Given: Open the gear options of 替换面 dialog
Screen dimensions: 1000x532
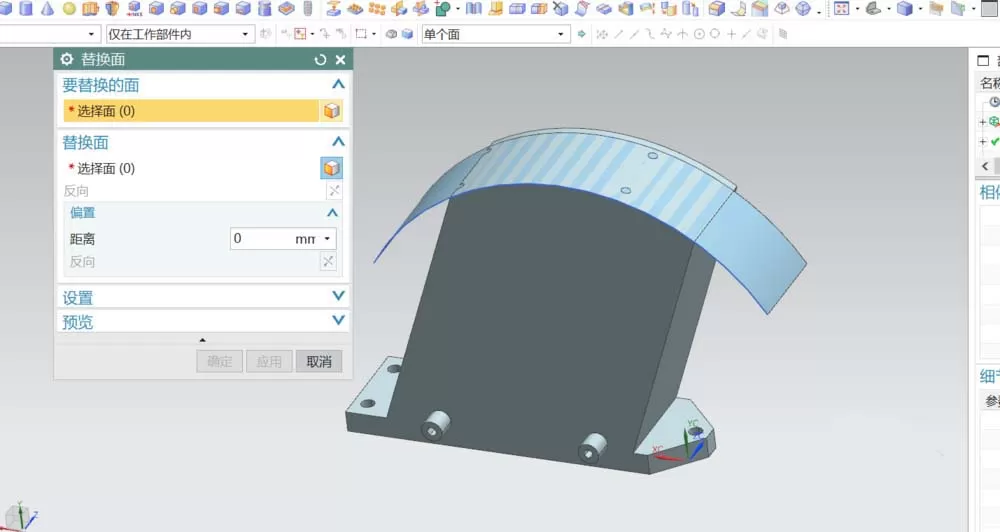Looking at the screenshot, I should coord(67,59).
